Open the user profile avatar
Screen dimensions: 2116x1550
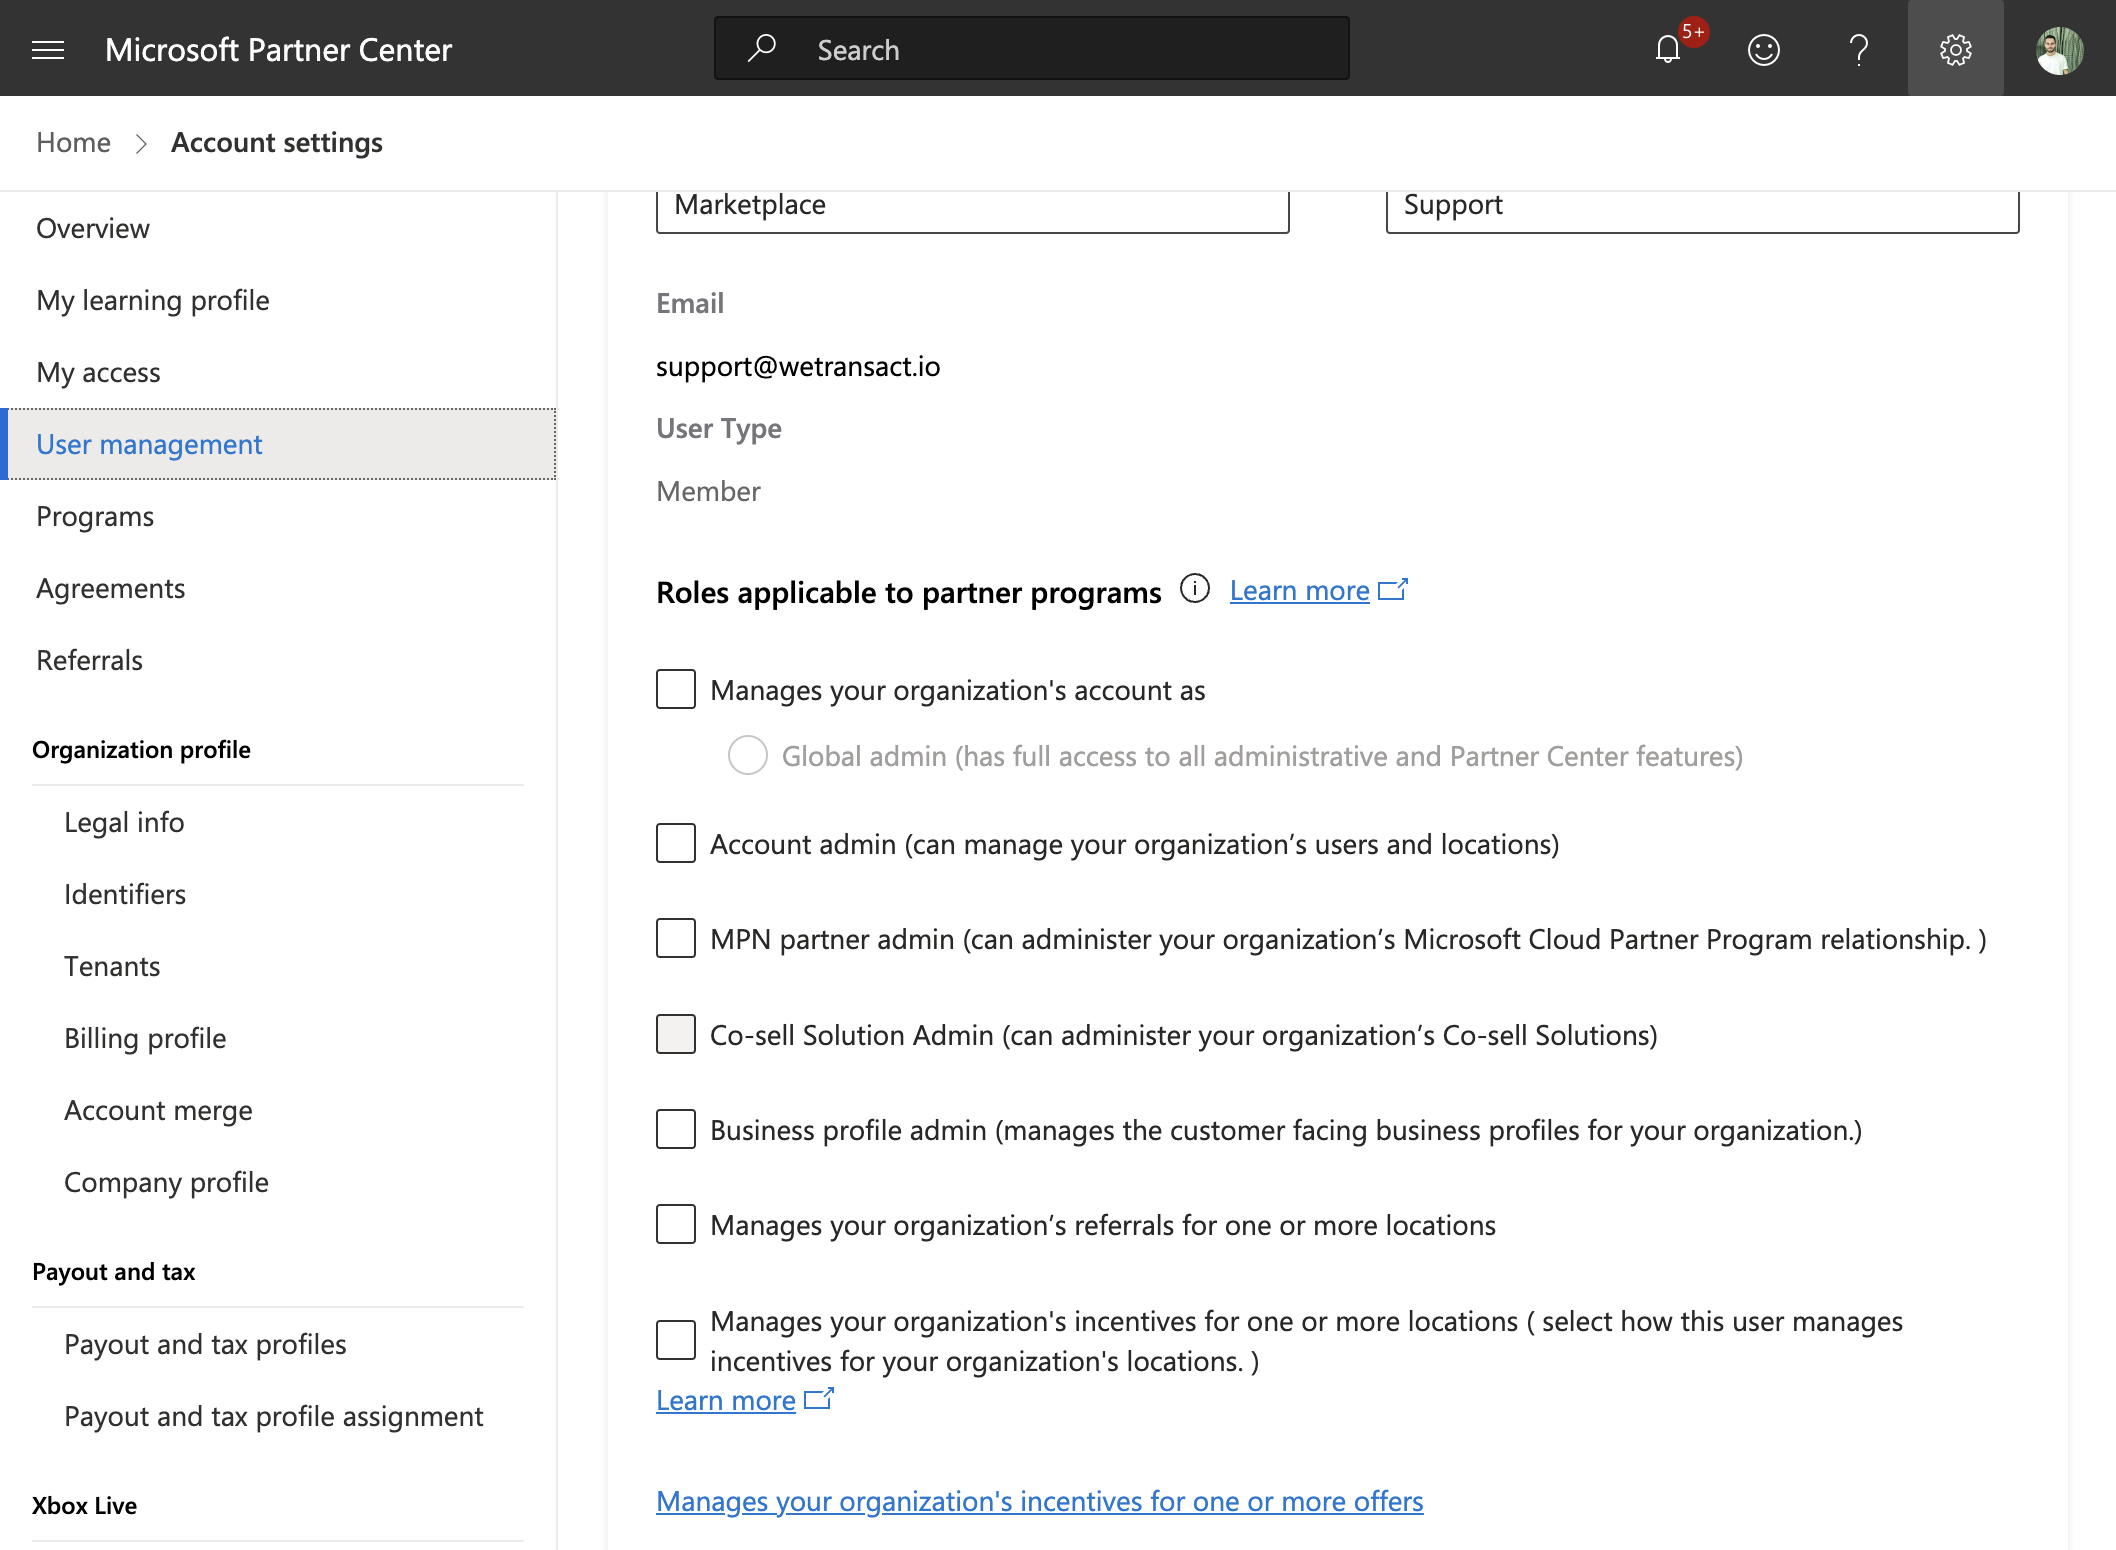(2060, 49)
